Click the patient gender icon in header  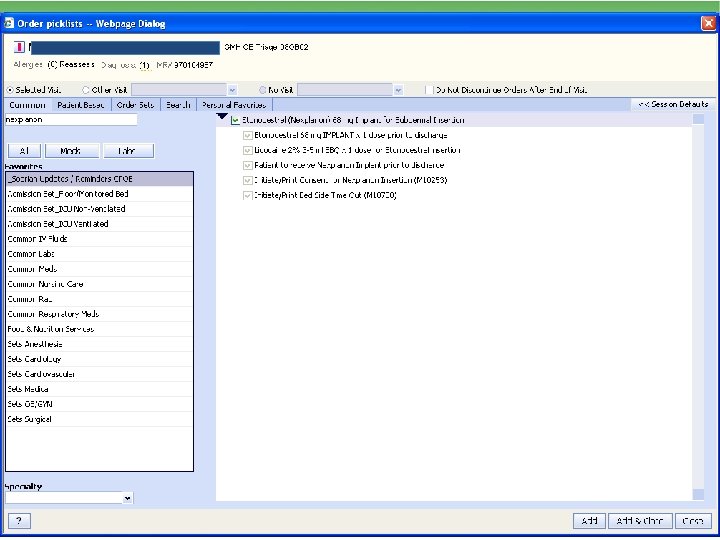click(19, 47)
